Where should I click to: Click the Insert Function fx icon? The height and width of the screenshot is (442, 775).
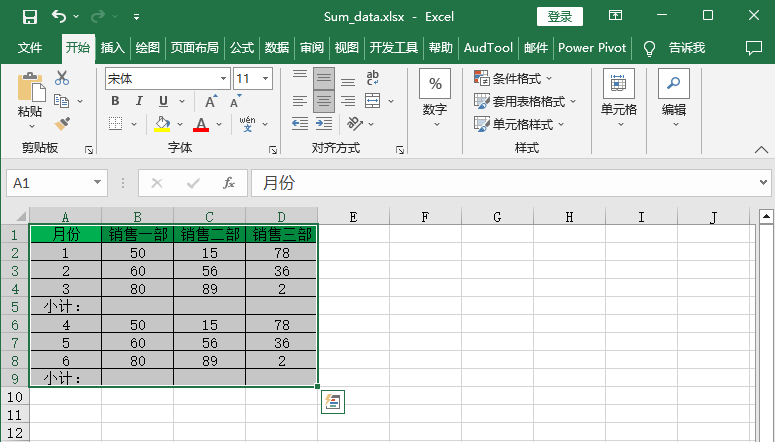(229, 183)
